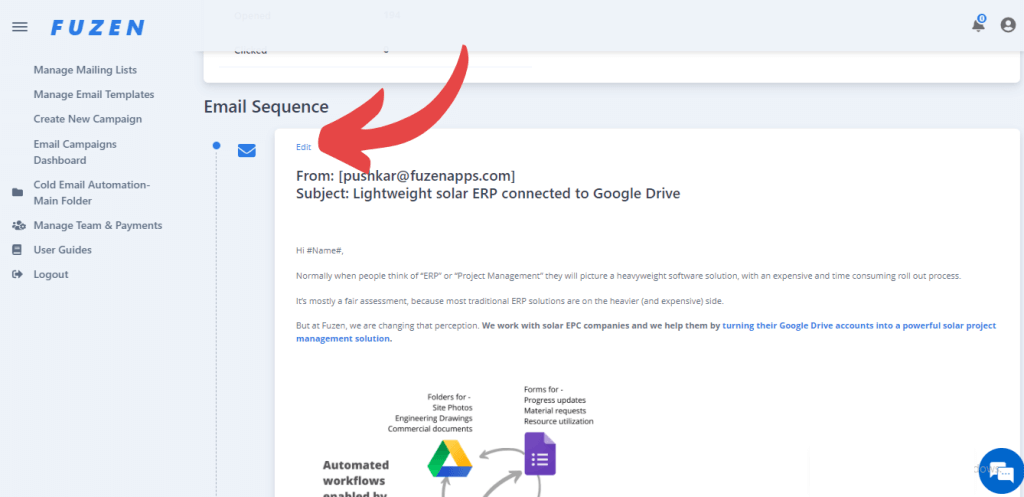
Task: Open User Guides
Action: 63,249
